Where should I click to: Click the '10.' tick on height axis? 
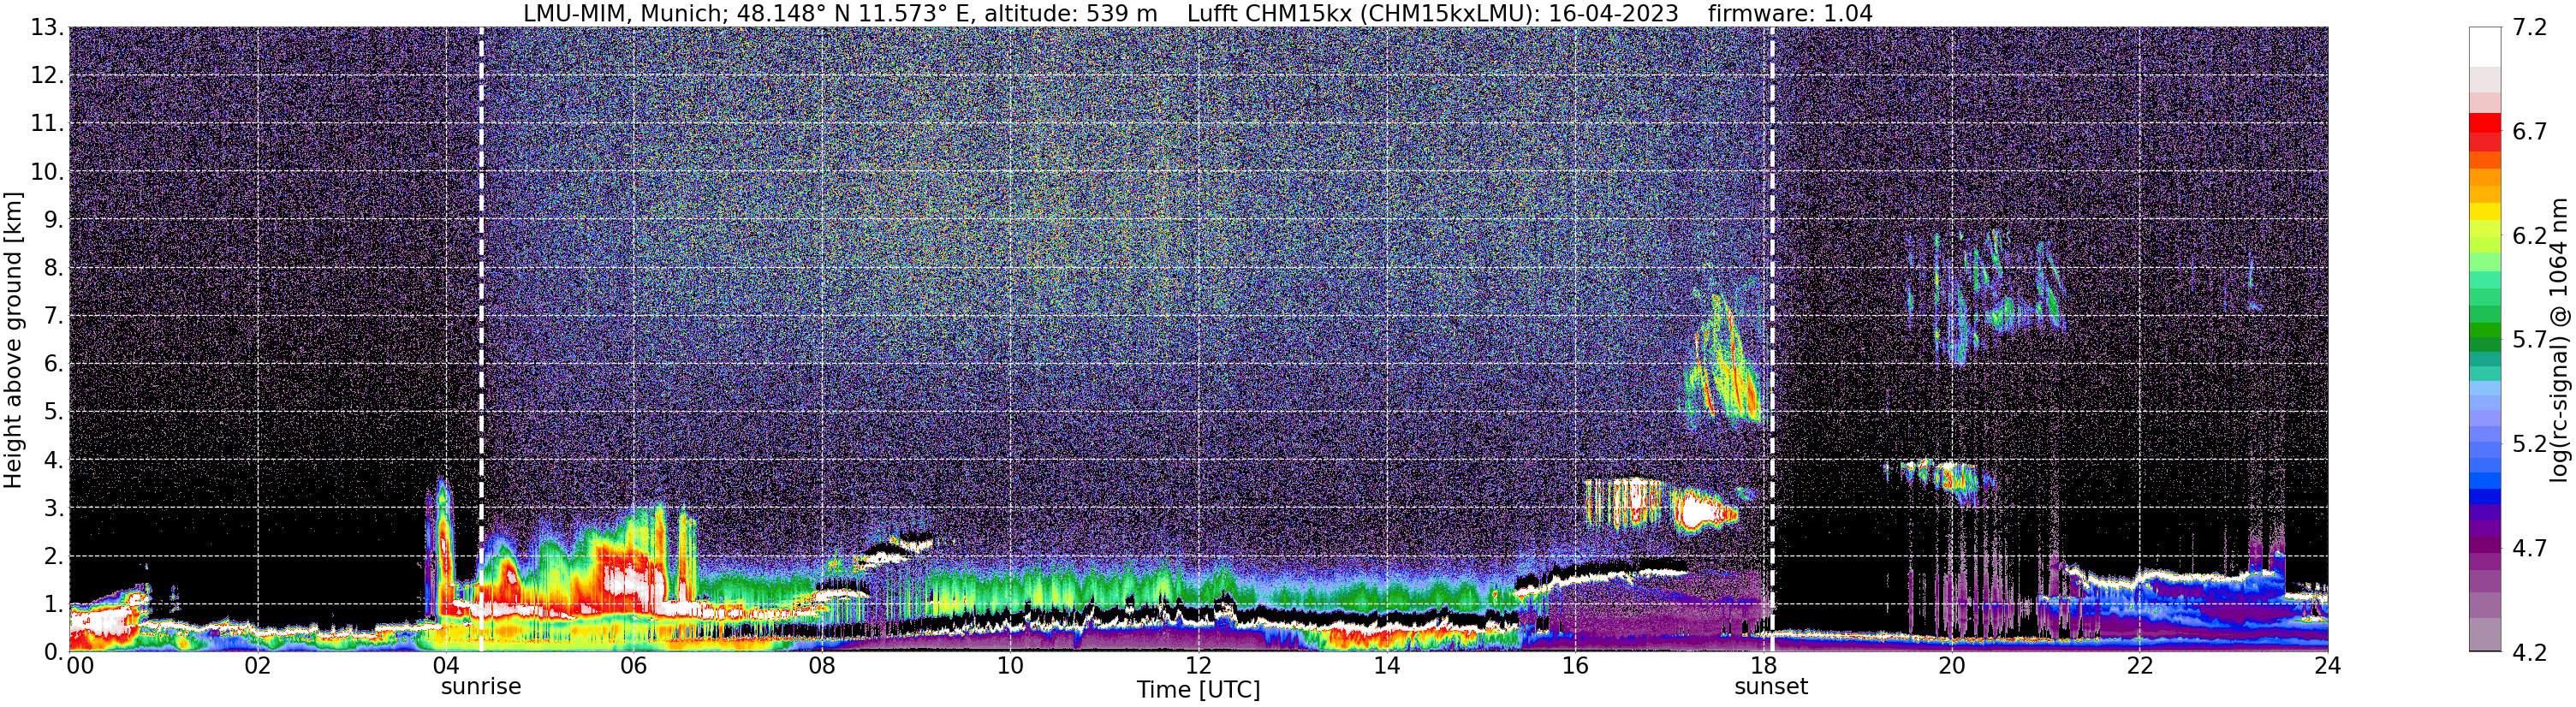pos(47,171)
